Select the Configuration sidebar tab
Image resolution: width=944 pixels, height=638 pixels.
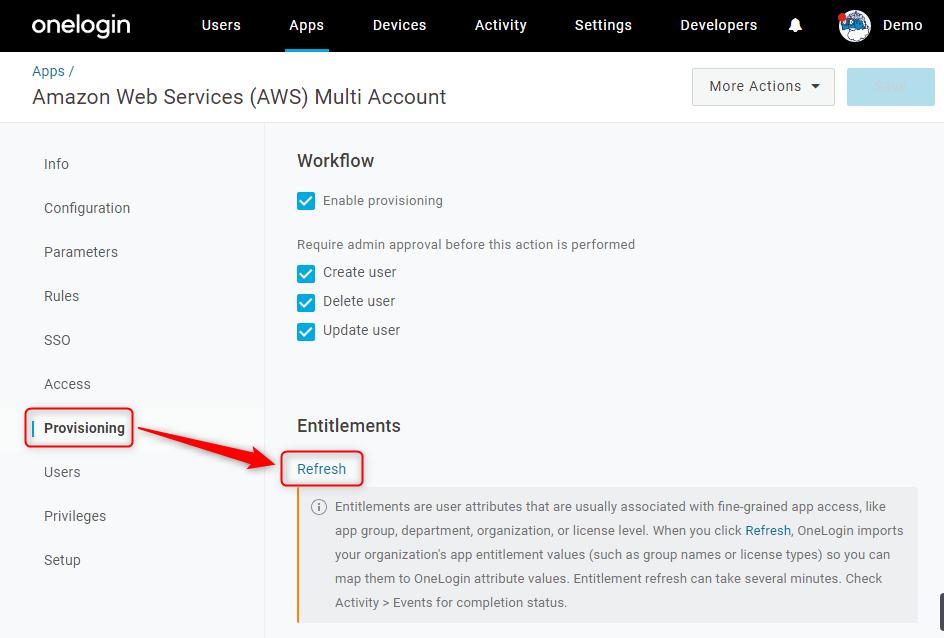pos(87,208)
